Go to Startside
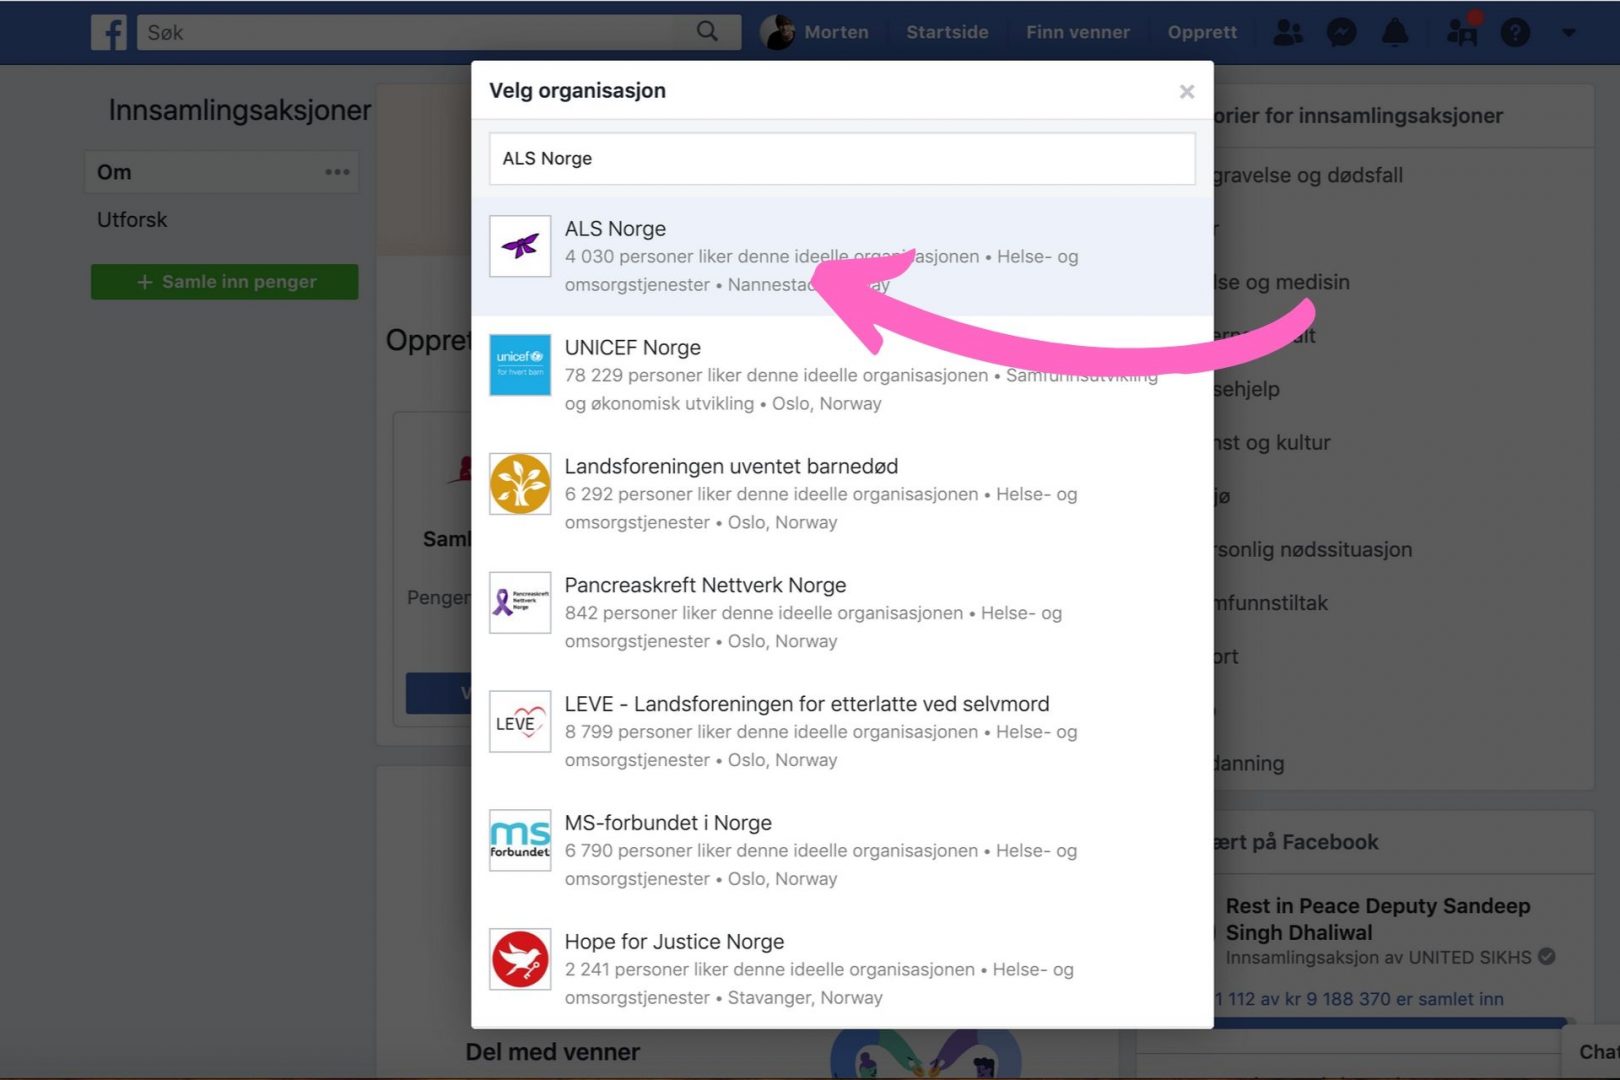 tap(947, 32)
